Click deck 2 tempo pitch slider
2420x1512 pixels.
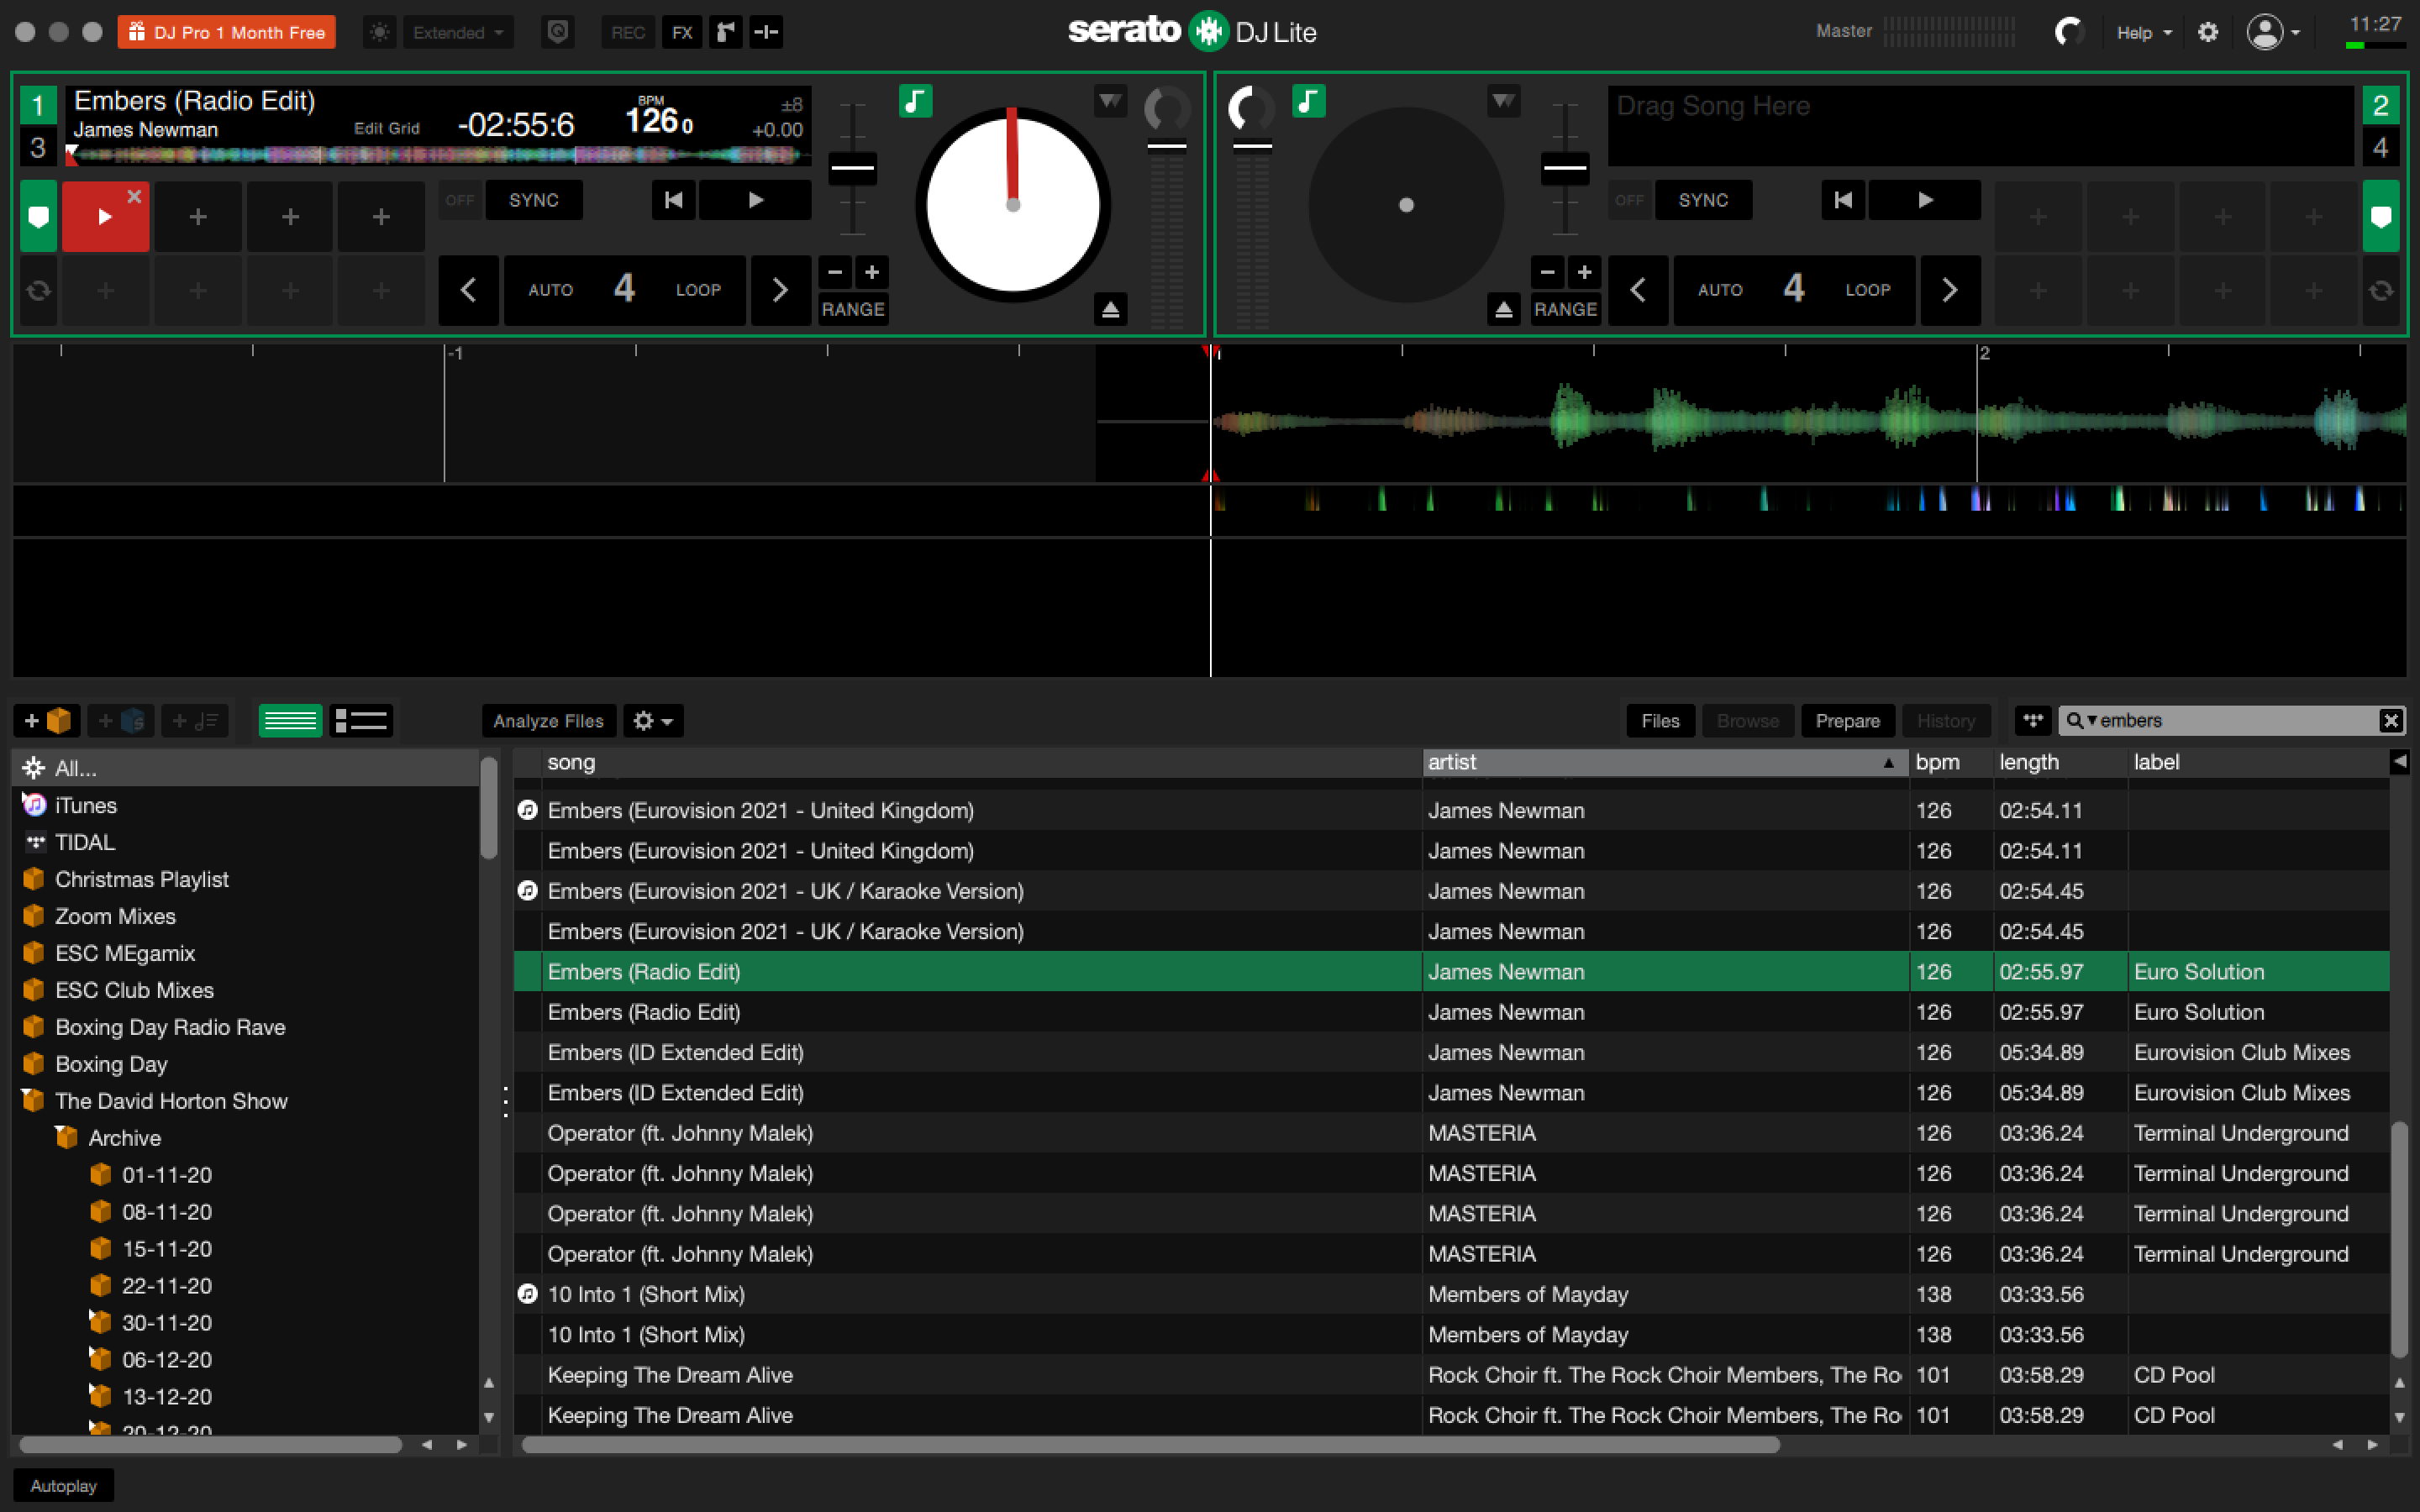point(1565,167)
